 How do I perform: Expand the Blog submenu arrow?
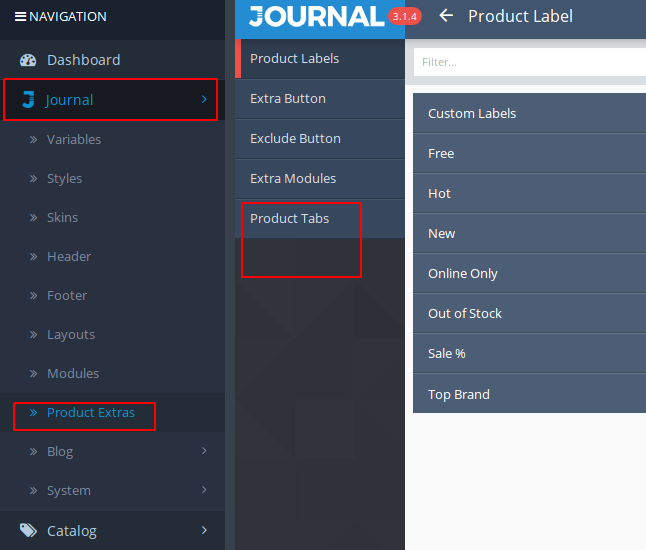pos(204,451)
